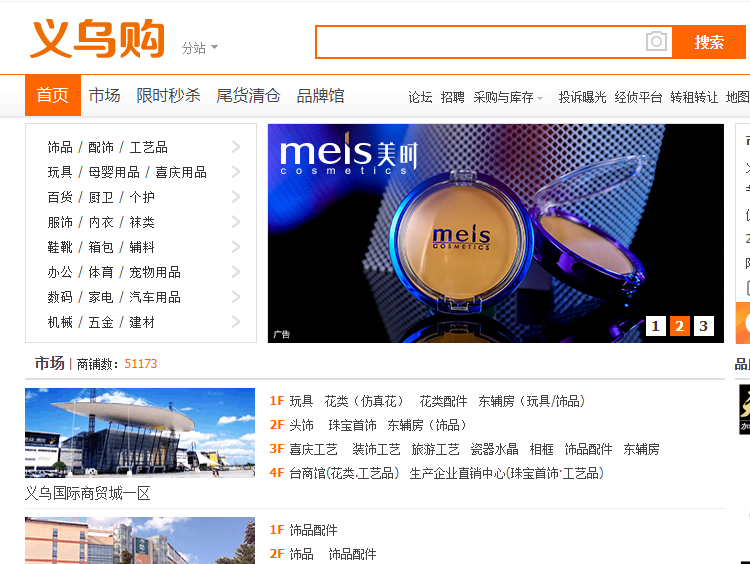Open the 品牌馆 tab
The width and height of the screenshot is (750, 564).
tap(320, 96)
